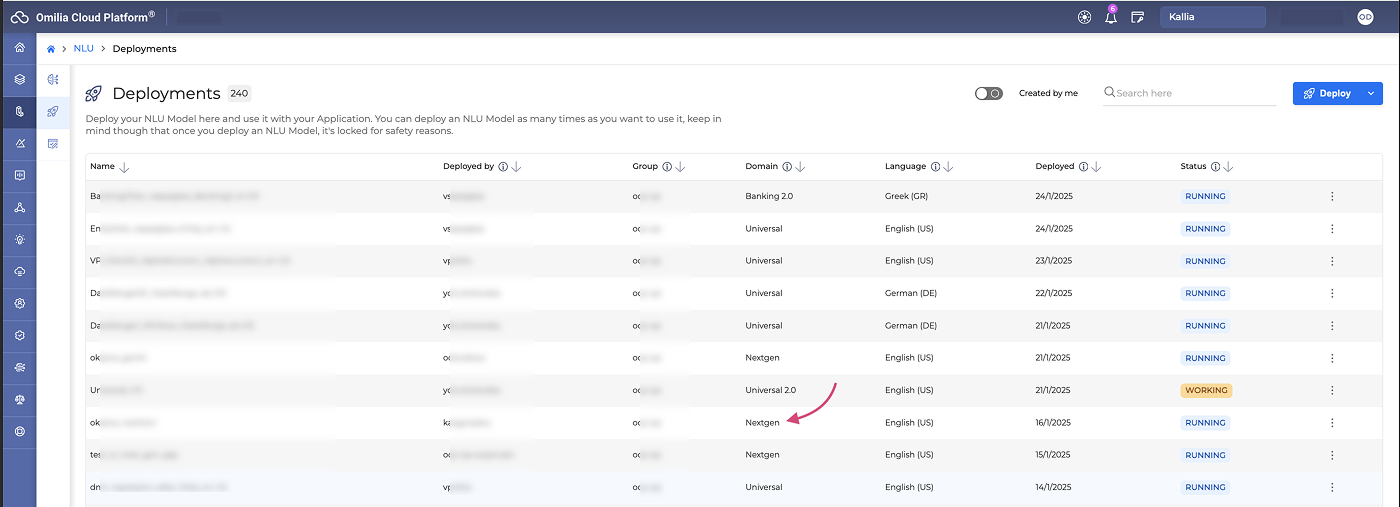Sort deployments by Deployed date arrow
The width and height of the screenshot is (1400, 507).
pos(1096,167)
